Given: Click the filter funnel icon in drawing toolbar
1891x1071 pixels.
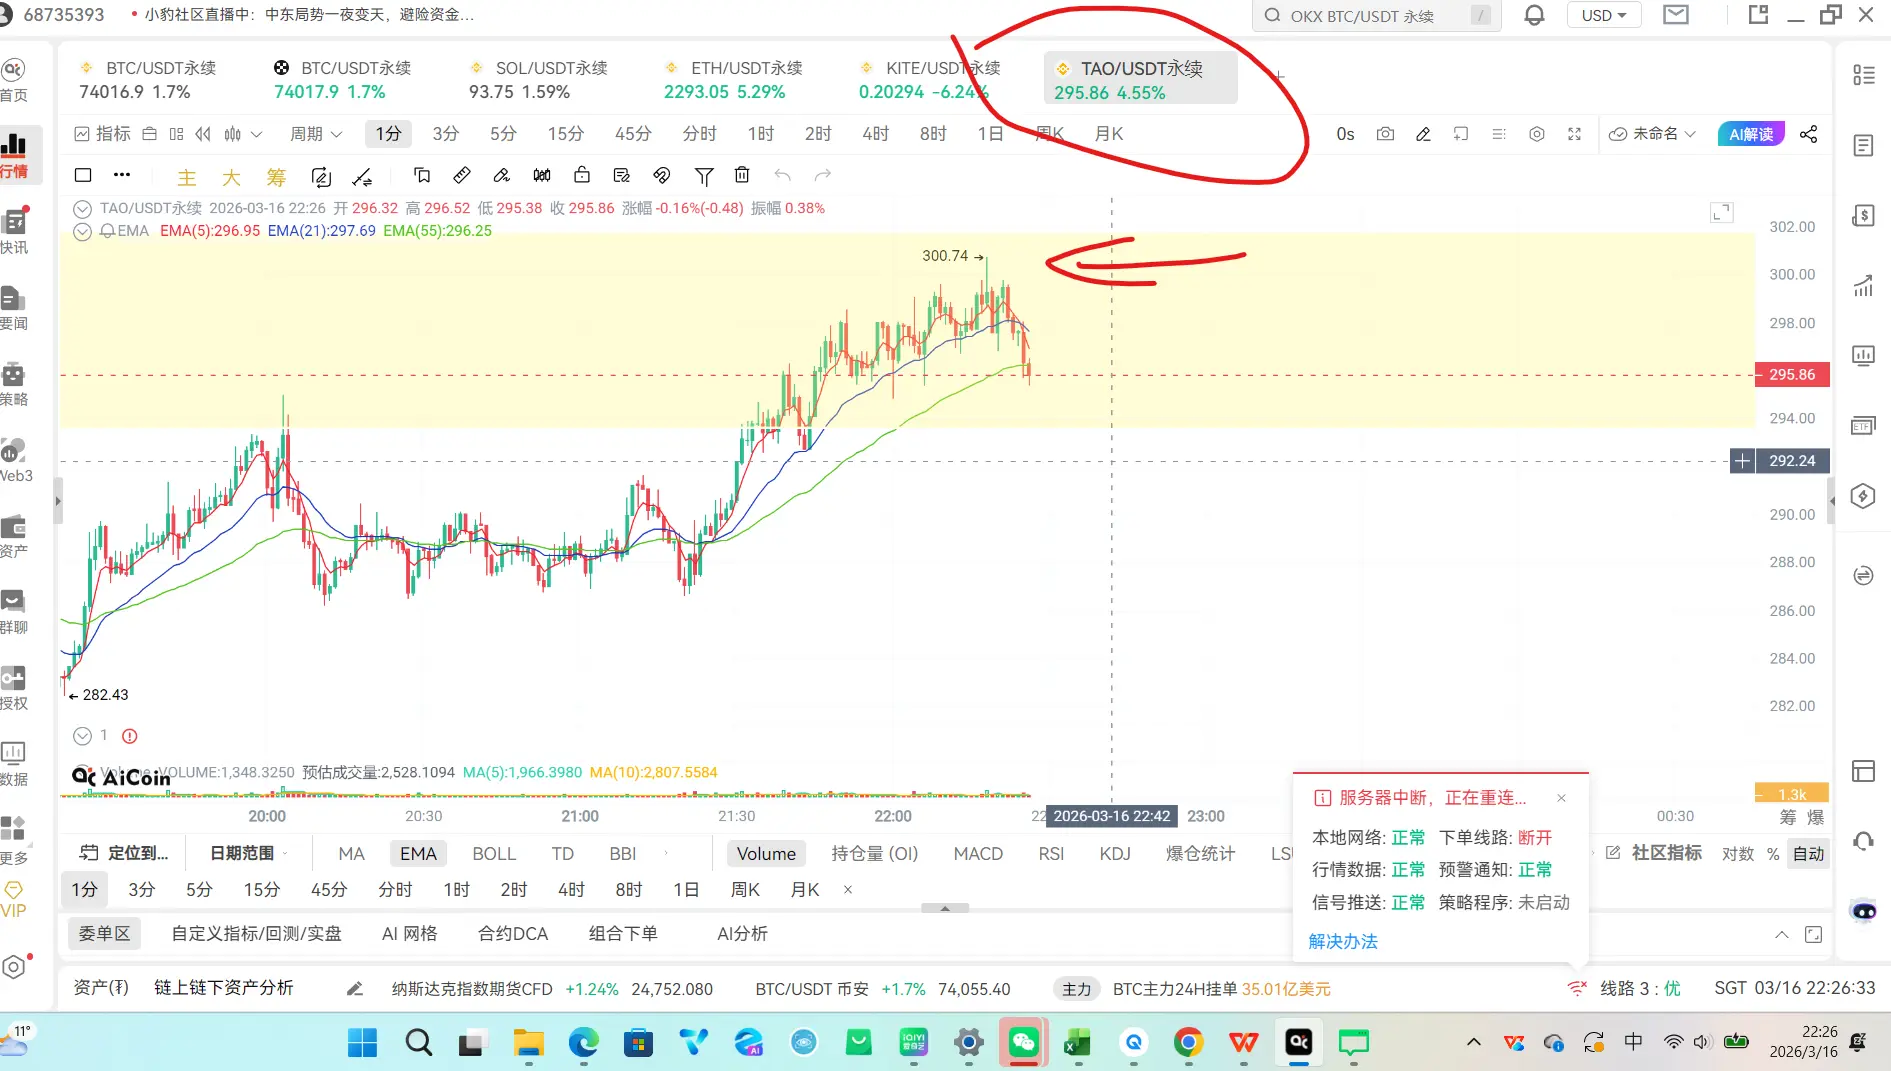Looking at the screenshot, I should 704,176.
